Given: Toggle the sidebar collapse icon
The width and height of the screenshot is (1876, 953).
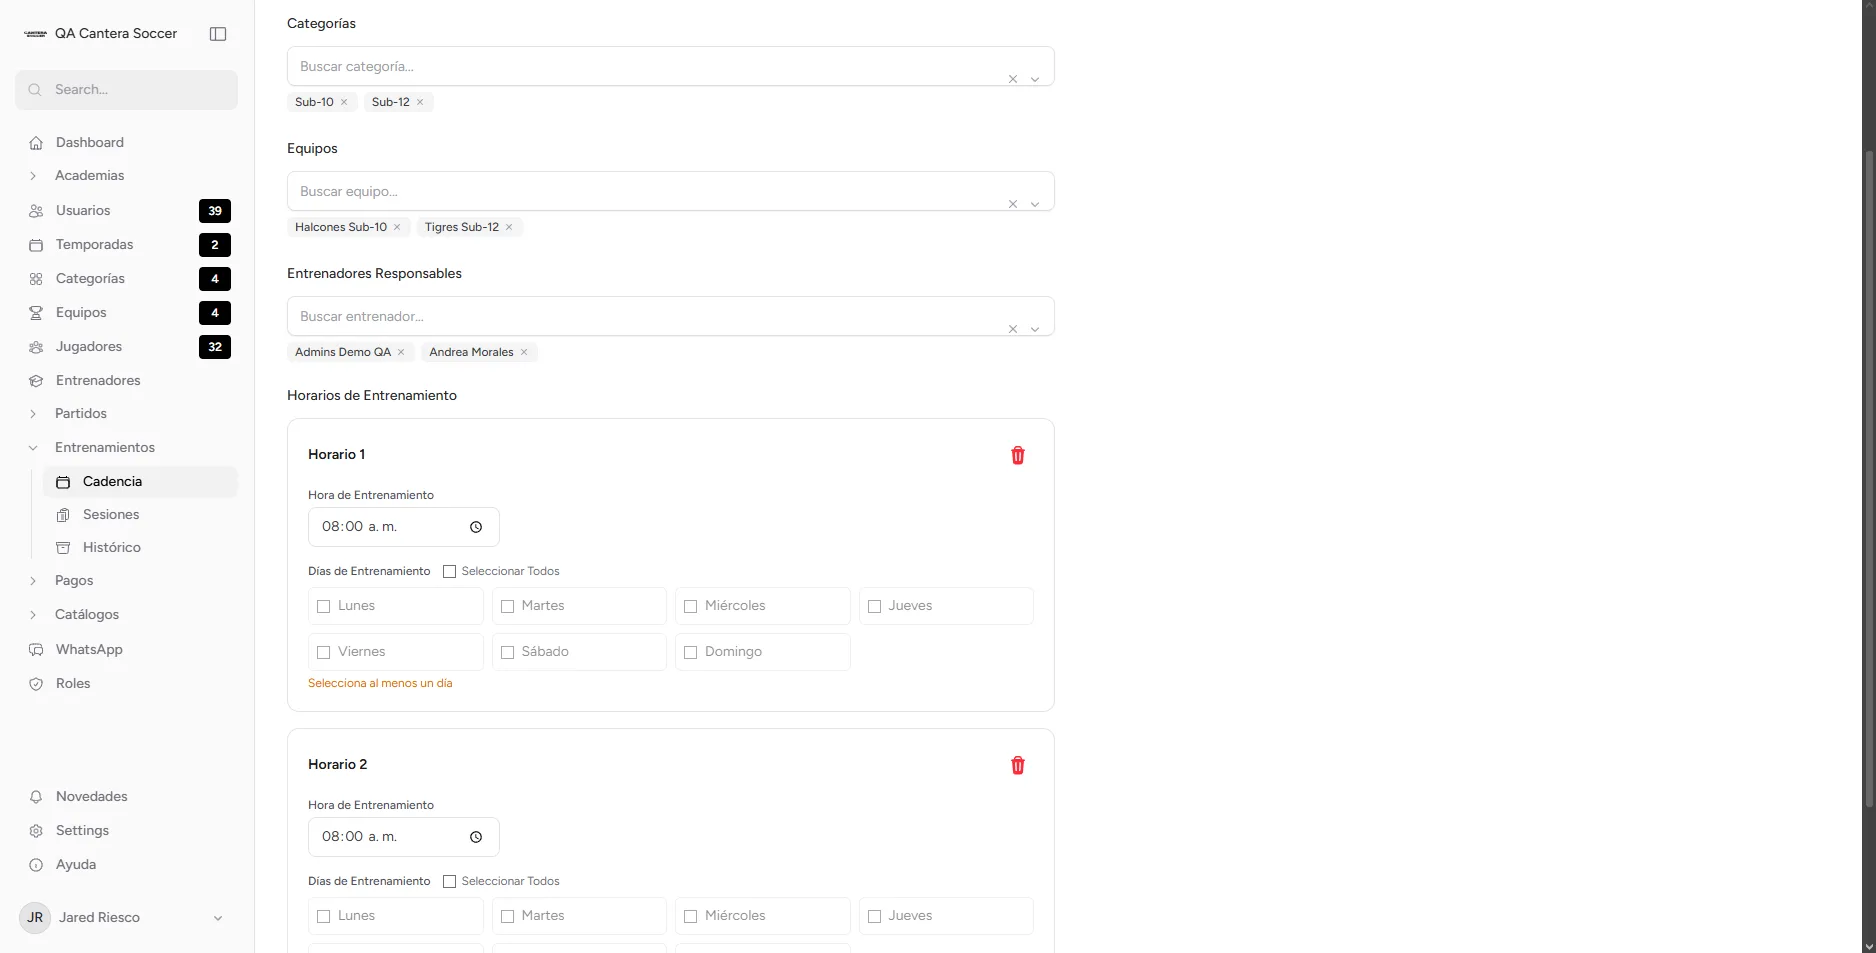Looking at the screenshot, I should [218, 34].
